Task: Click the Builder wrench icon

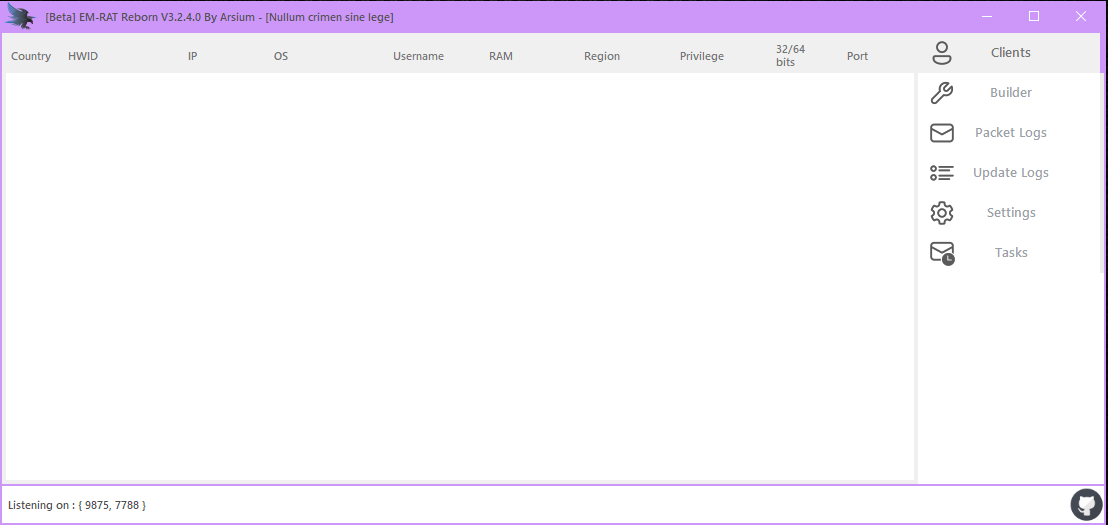Action: pyautogui.click(x=942, y=93)
